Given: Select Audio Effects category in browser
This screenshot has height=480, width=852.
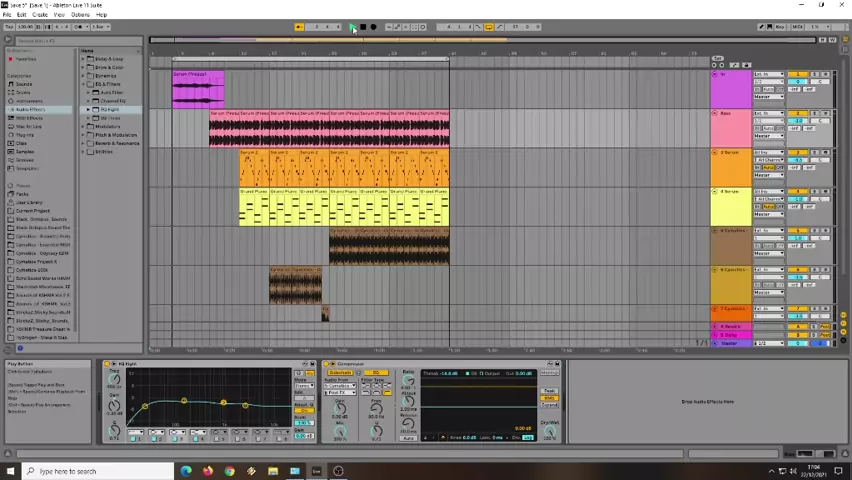Looking at the screenshot, I should [x=30, y=109].
